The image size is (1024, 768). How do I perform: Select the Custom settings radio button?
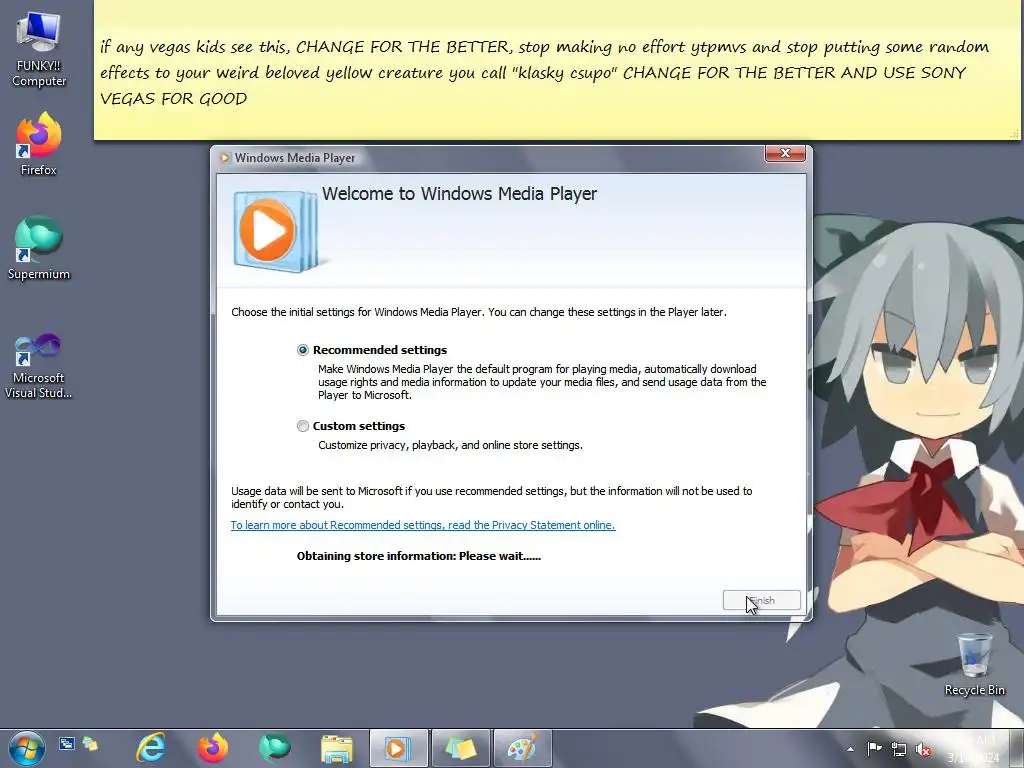click(302, 426)
